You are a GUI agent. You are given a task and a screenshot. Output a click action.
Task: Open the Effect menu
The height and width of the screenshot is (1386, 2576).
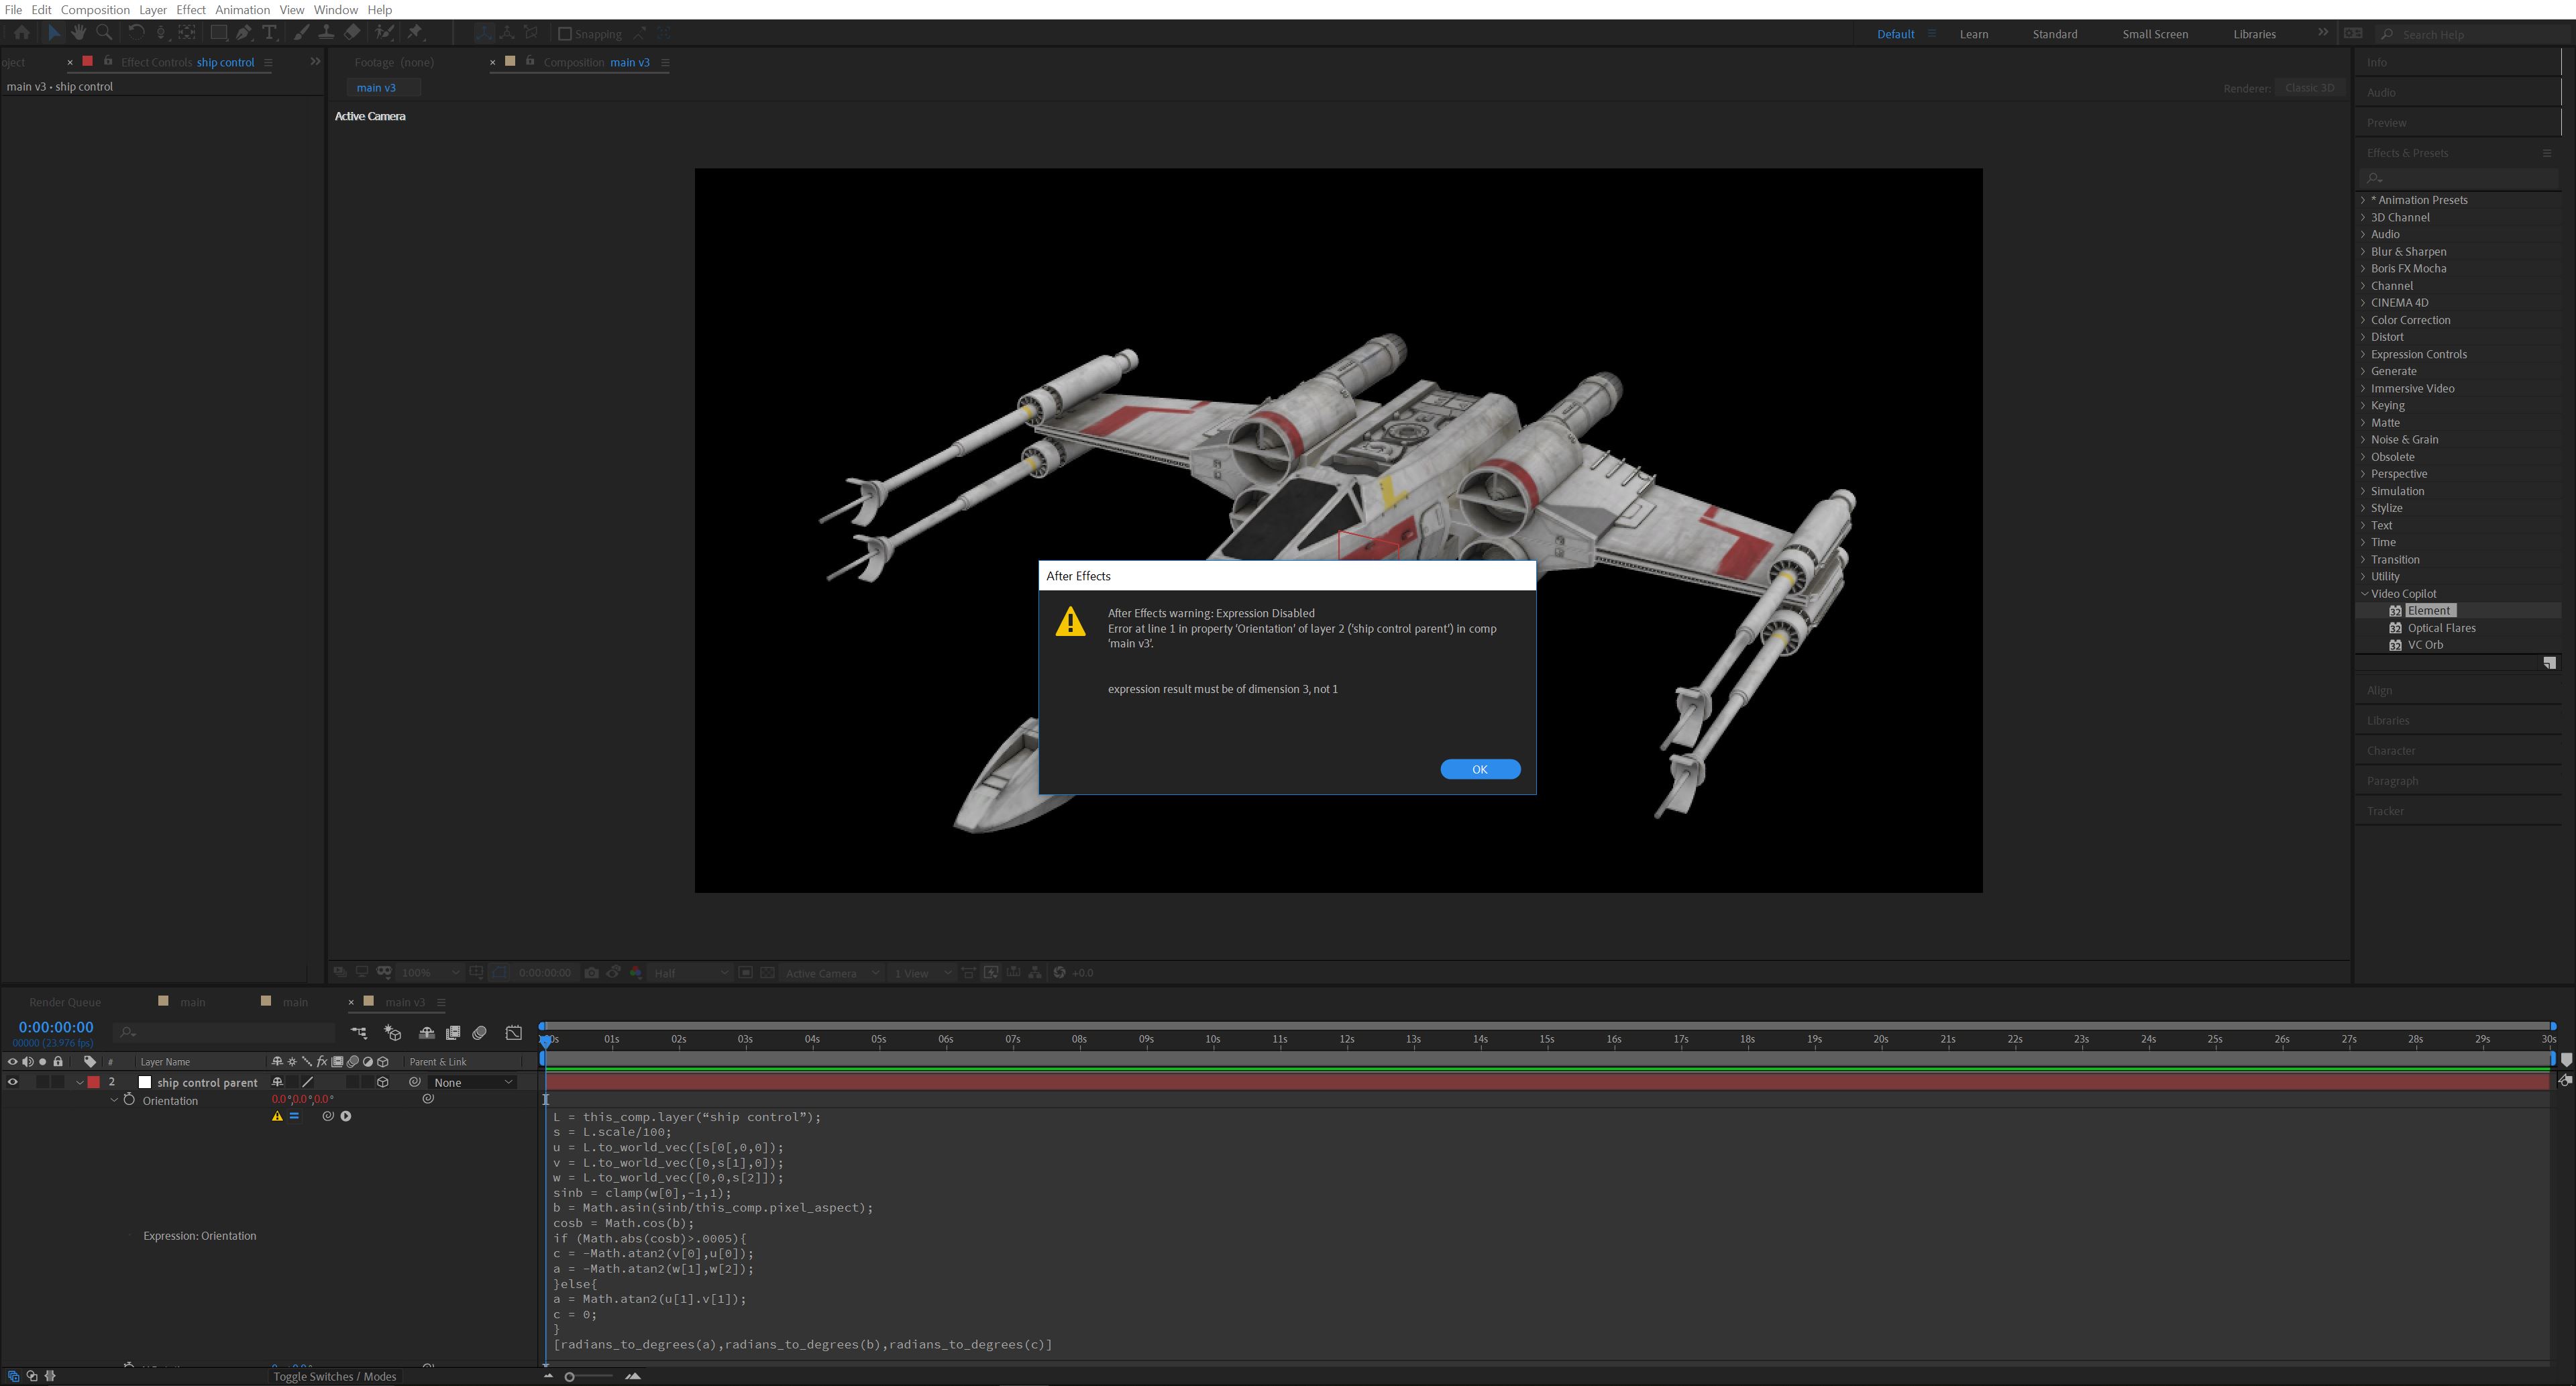pyautogui.click(x=191, y=9)
